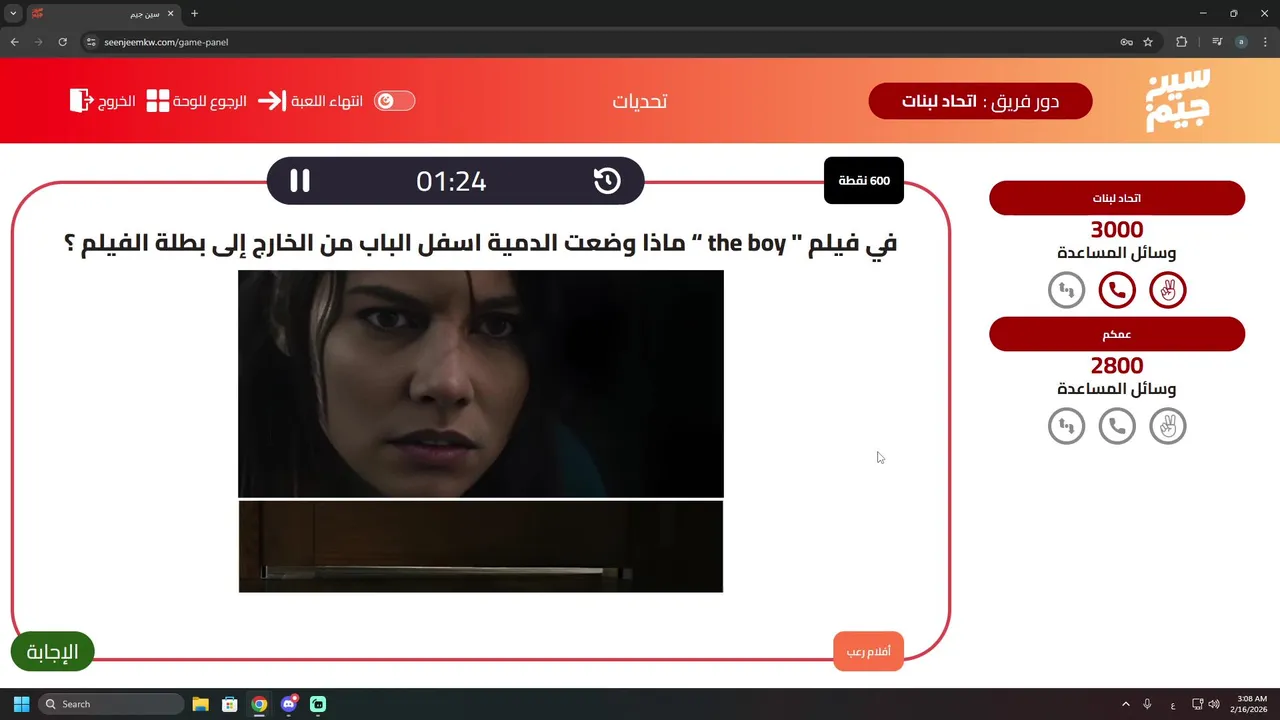Click the عمكم score 2800
Image resolution: width=1280 pixels, height=720 pixels.
coord(1117,366)
